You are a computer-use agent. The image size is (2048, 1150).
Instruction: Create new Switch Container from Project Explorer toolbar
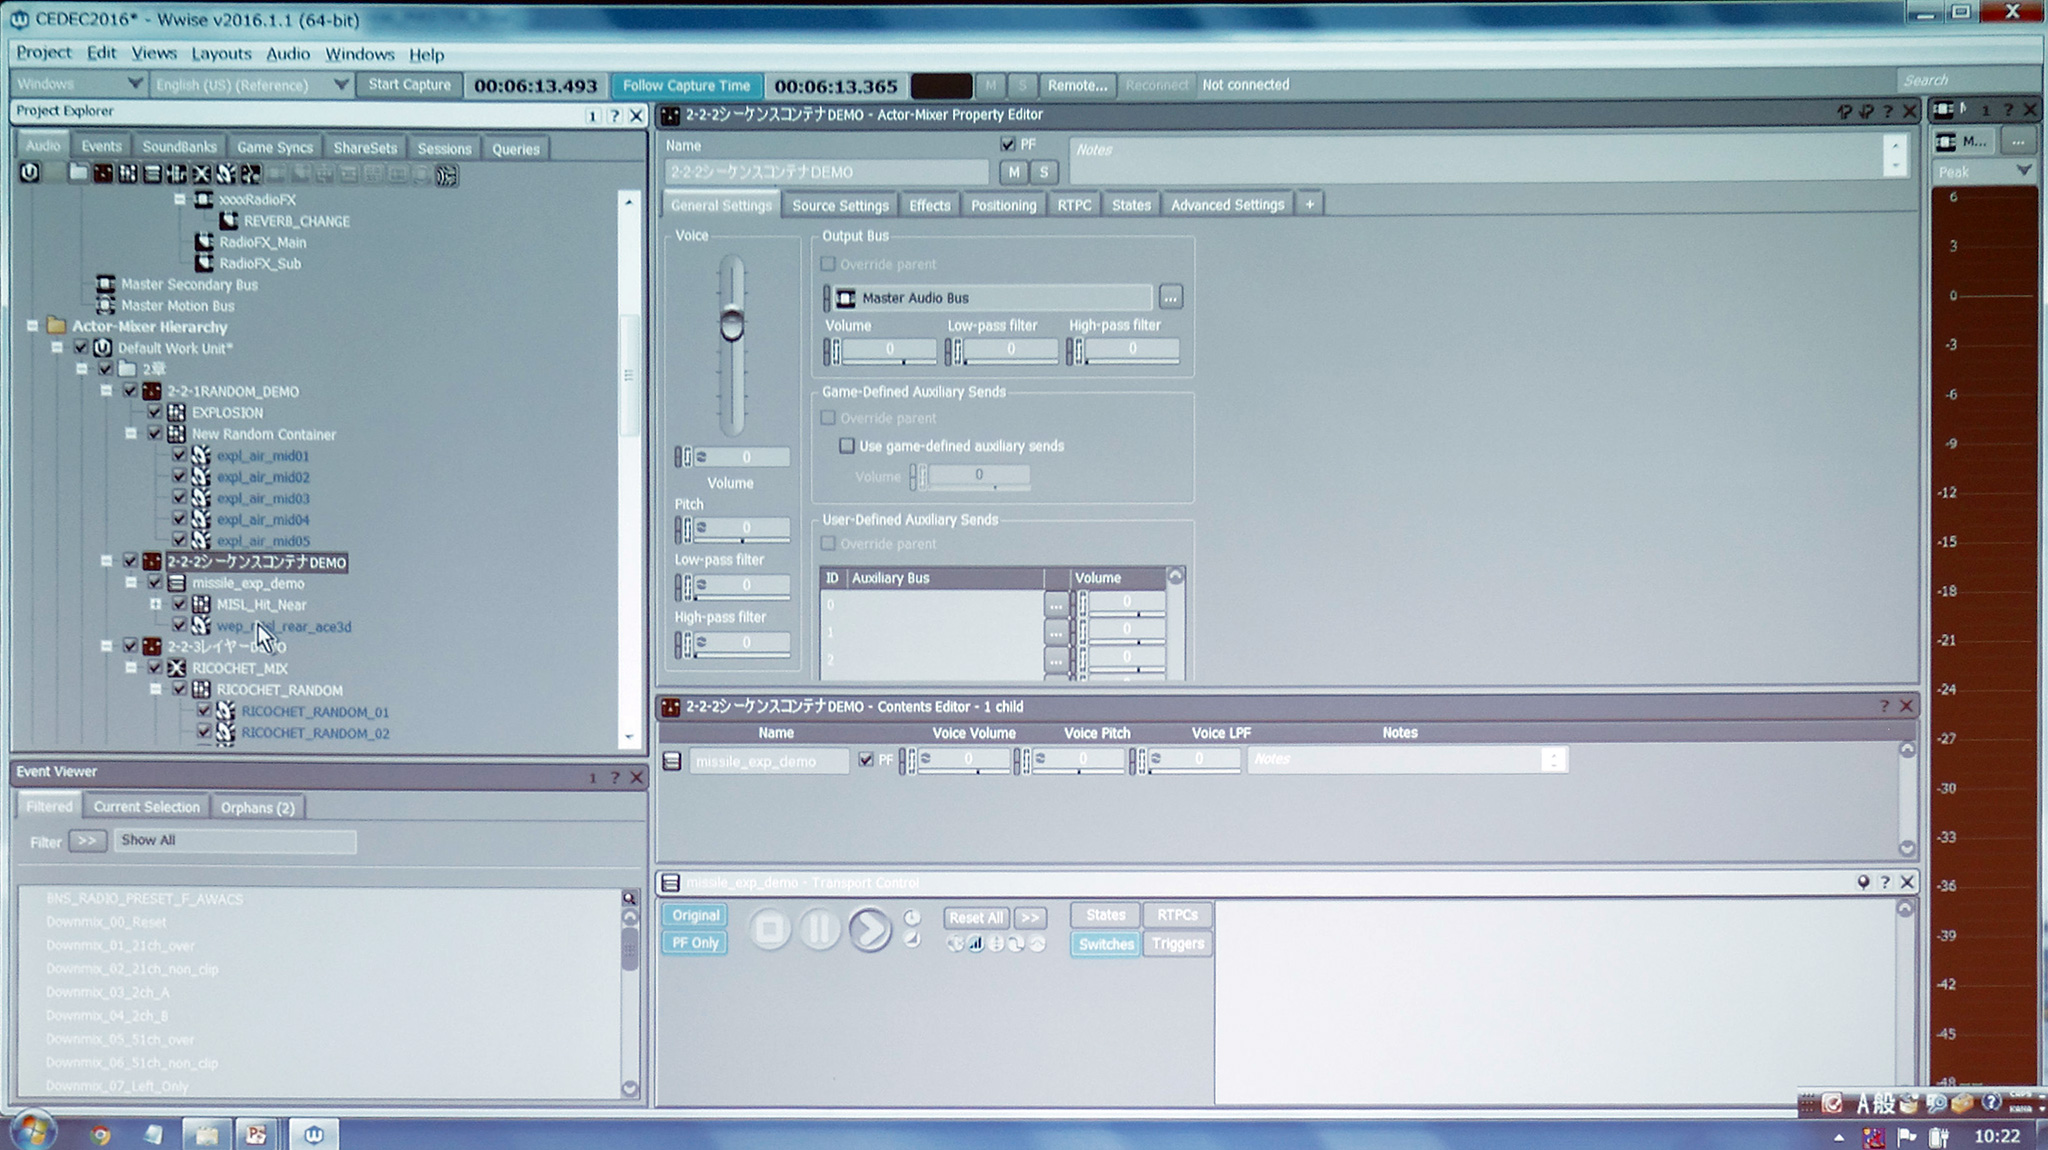(177, 173)
